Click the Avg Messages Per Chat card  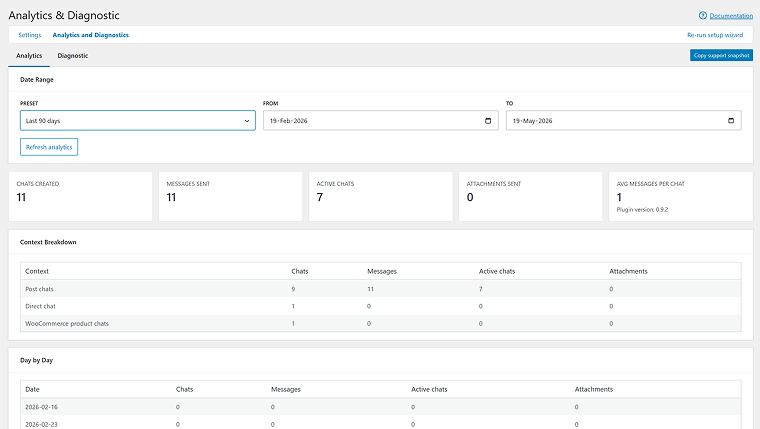click(681, 196)
